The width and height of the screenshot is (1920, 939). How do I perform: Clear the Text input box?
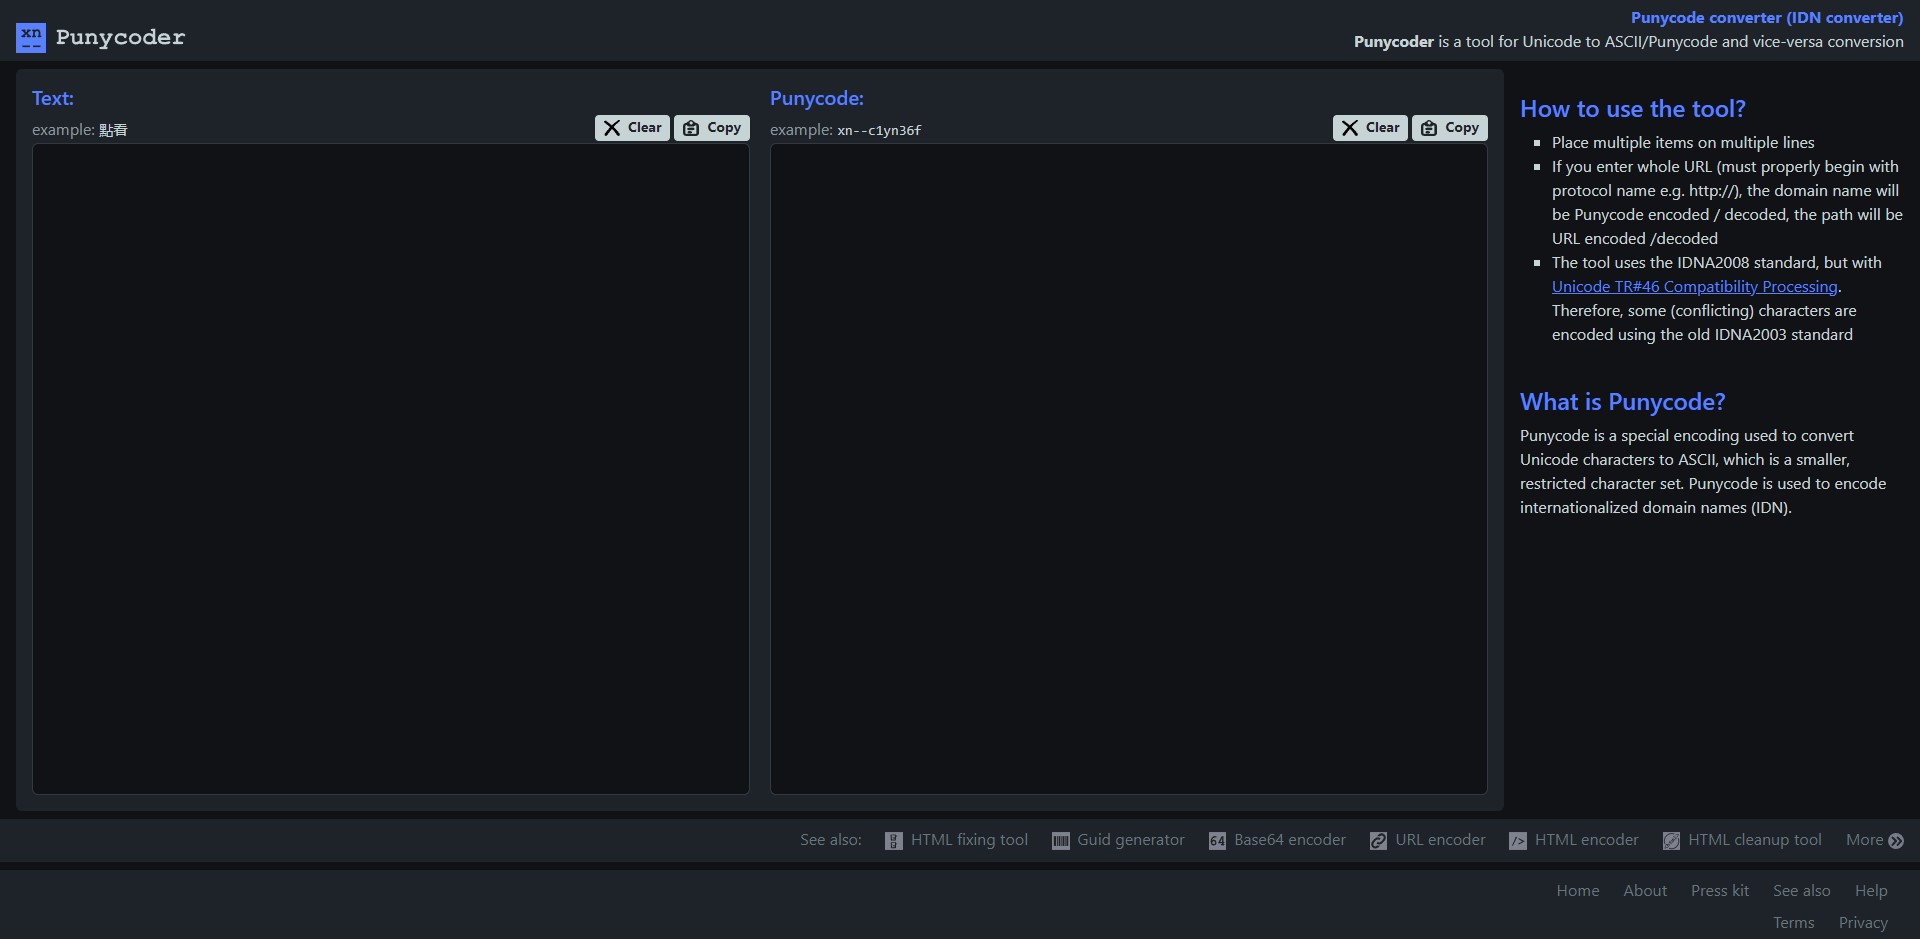pyautogui.click(x=632, y=128)
